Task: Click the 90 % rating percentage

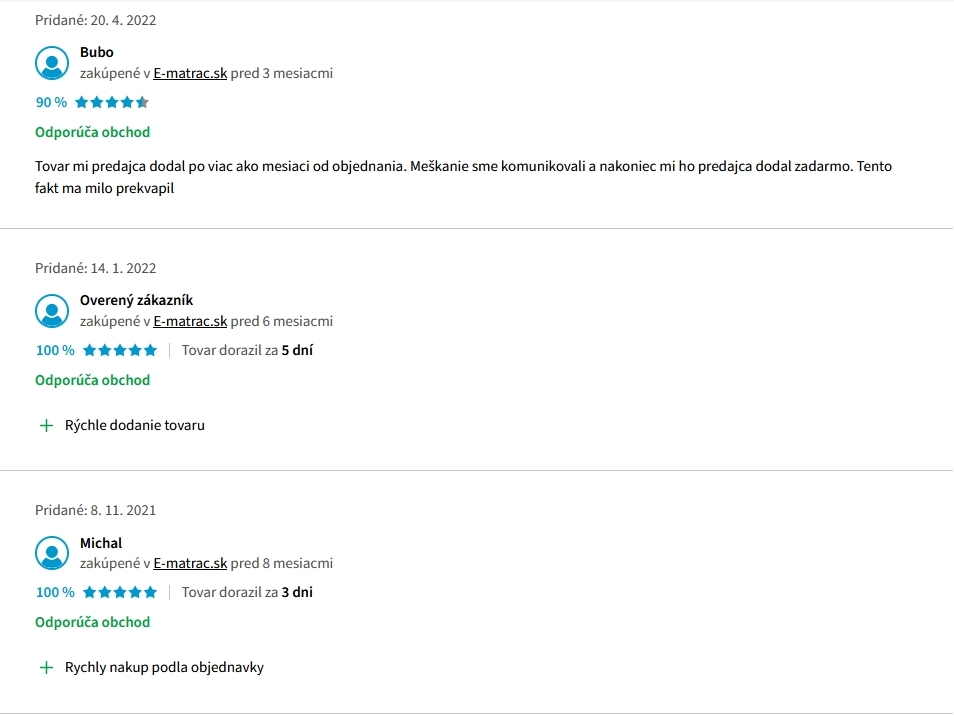Action: click(51, 102)
